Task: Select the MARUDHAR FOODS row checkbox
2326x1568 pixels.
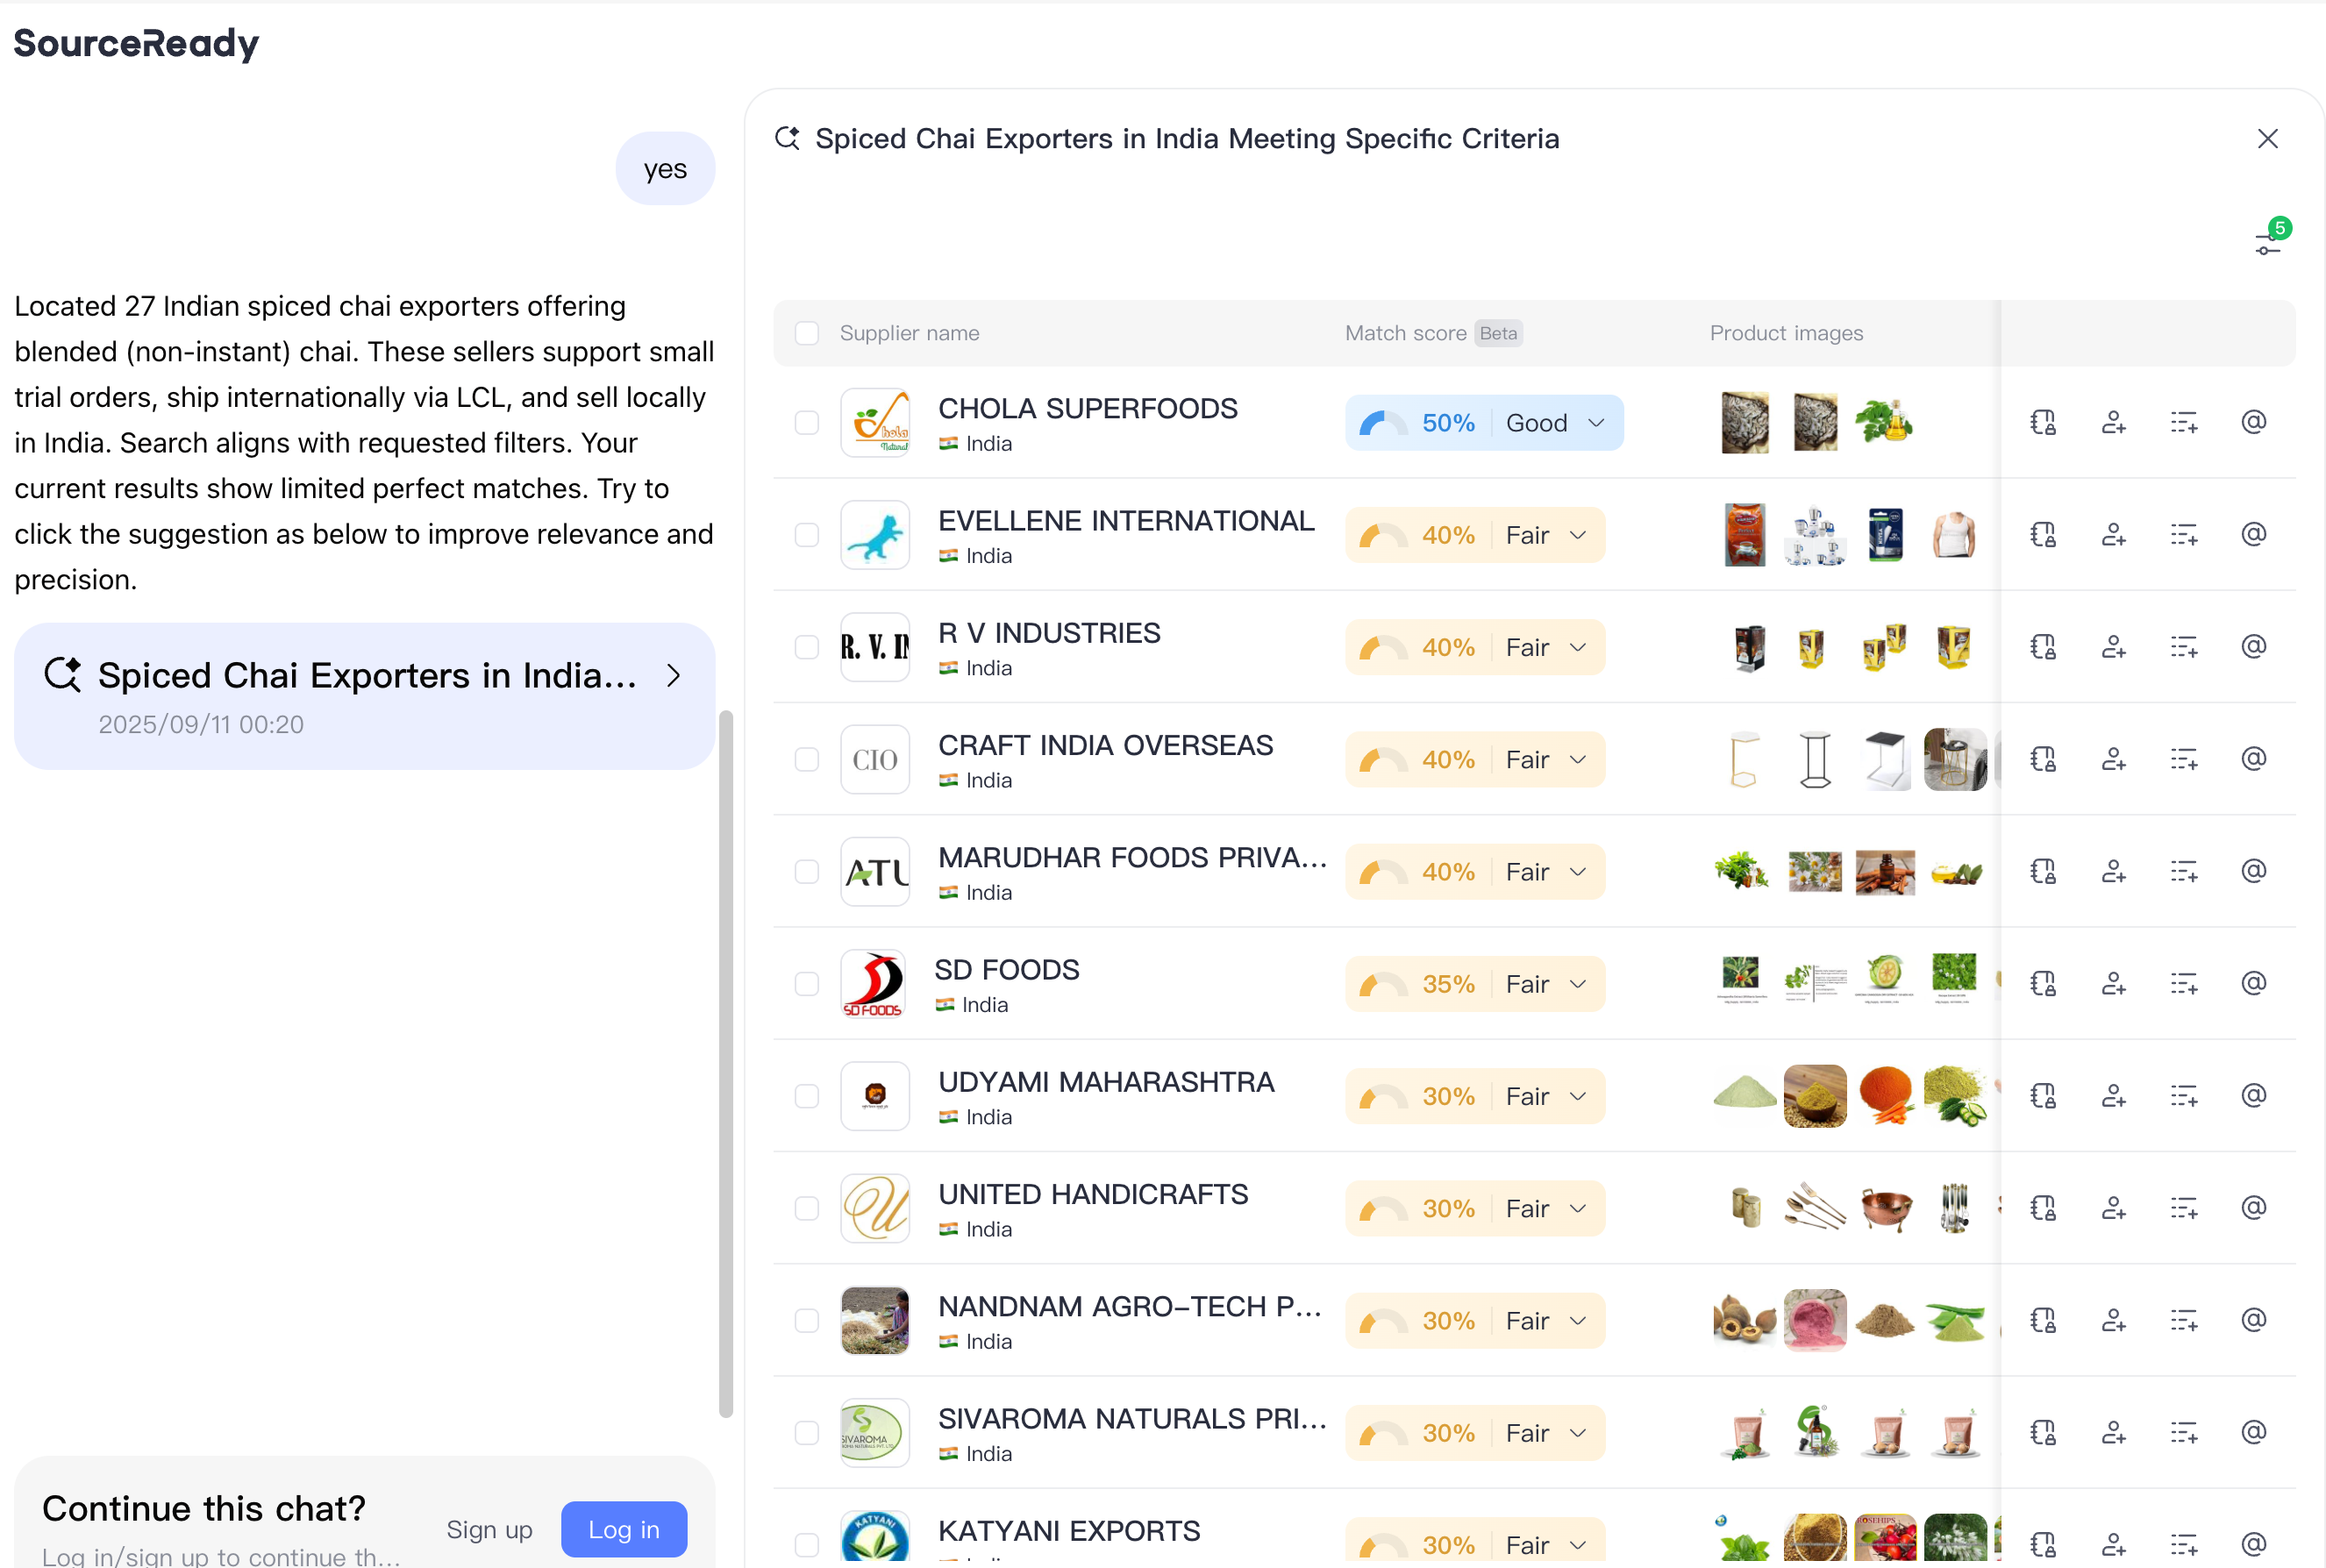Action: pyautogui.click(x=806, y=872)
